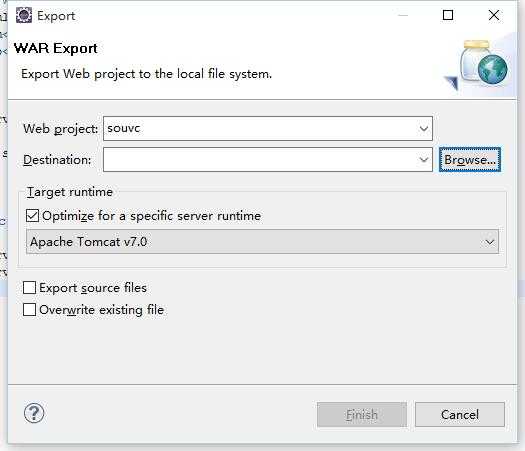This screenshot has height=451, width=525.
Task: Click the Cancel button
Action: (460, 415)
